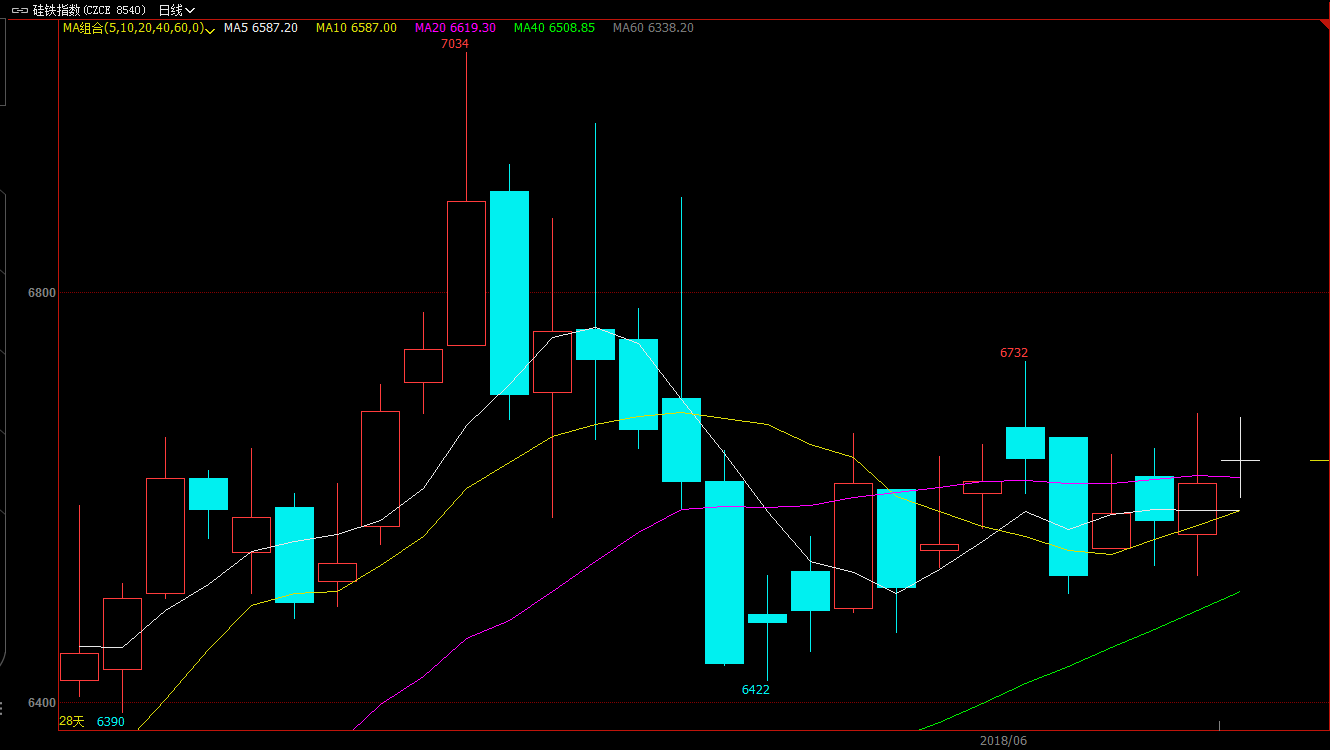This screenshot has height=750, width=1330.
Task: Click the cyan candle above the 6422 low
Action: [x=767, y=618]
